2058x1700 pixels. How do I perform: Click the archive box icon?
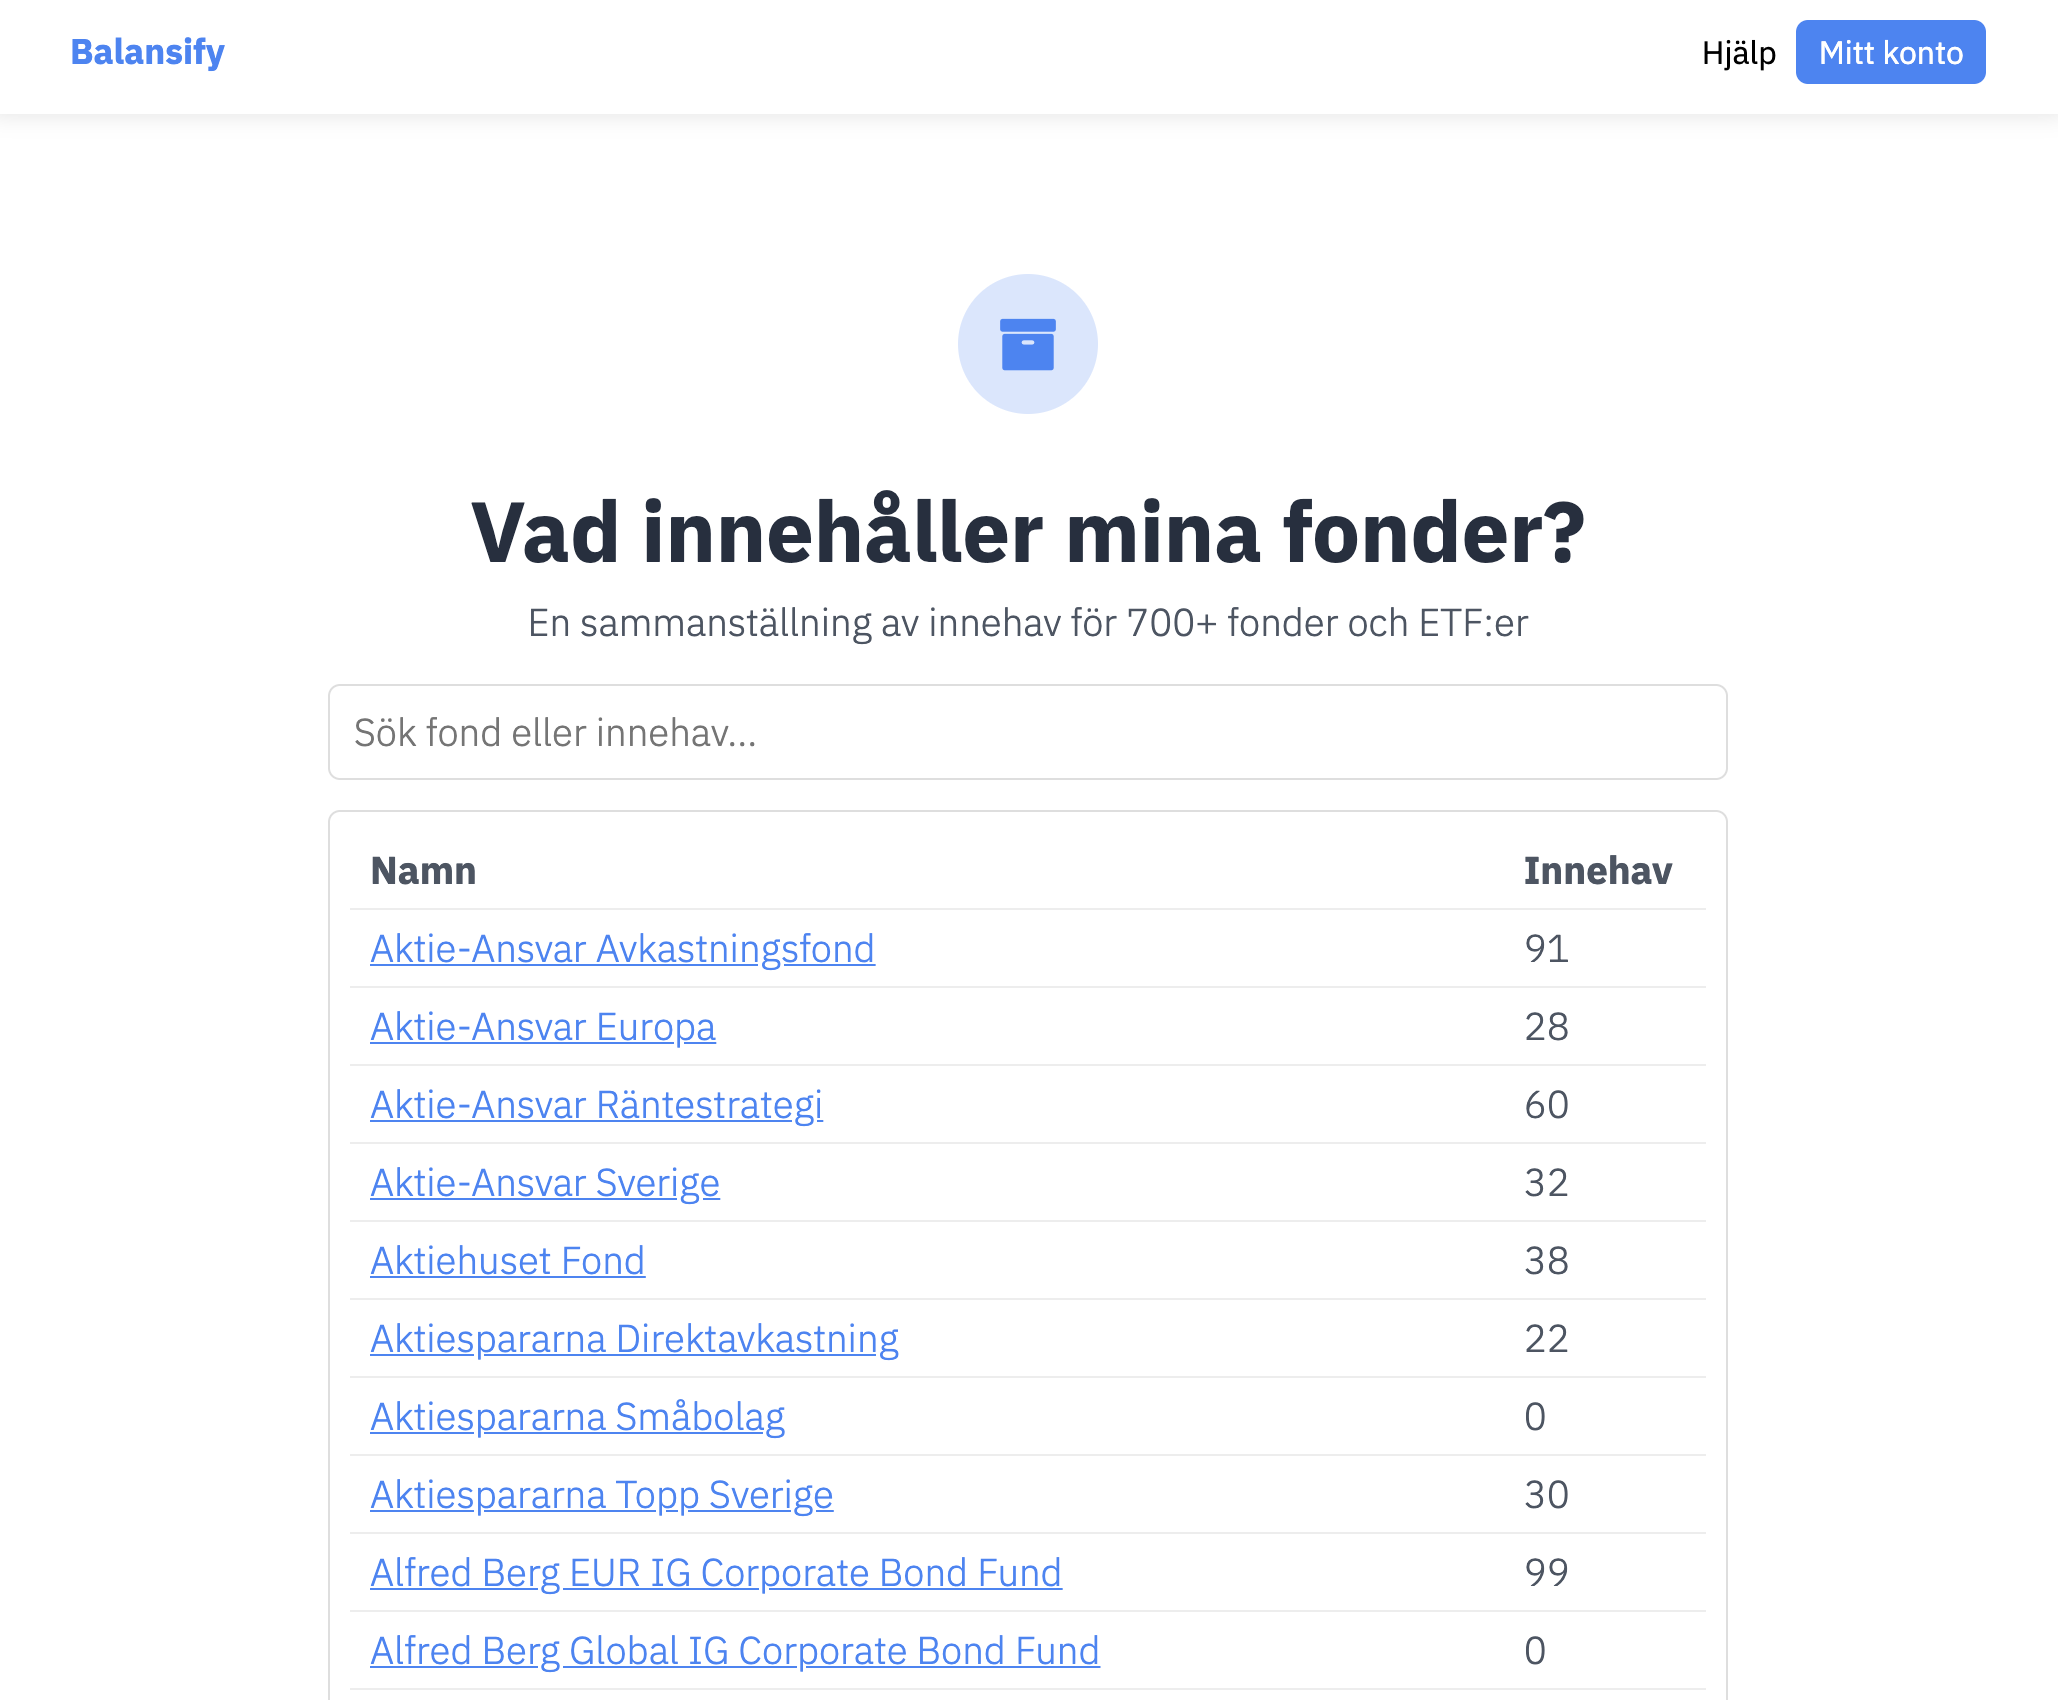[1027, 344]
